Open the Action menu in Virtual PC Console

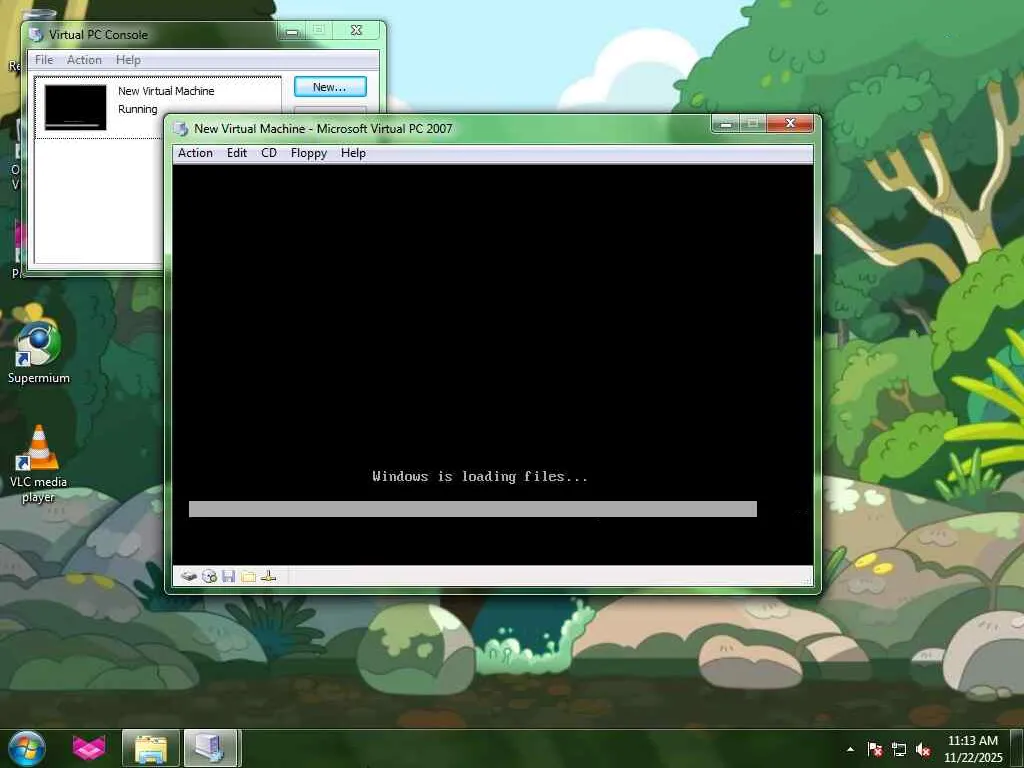(x=84, y=59)
